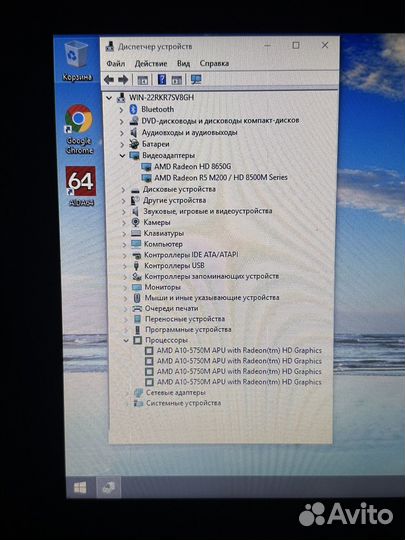Click the Back arrow toolbar icon
Screen dimensions: 405x540
(x=109, y=80)
